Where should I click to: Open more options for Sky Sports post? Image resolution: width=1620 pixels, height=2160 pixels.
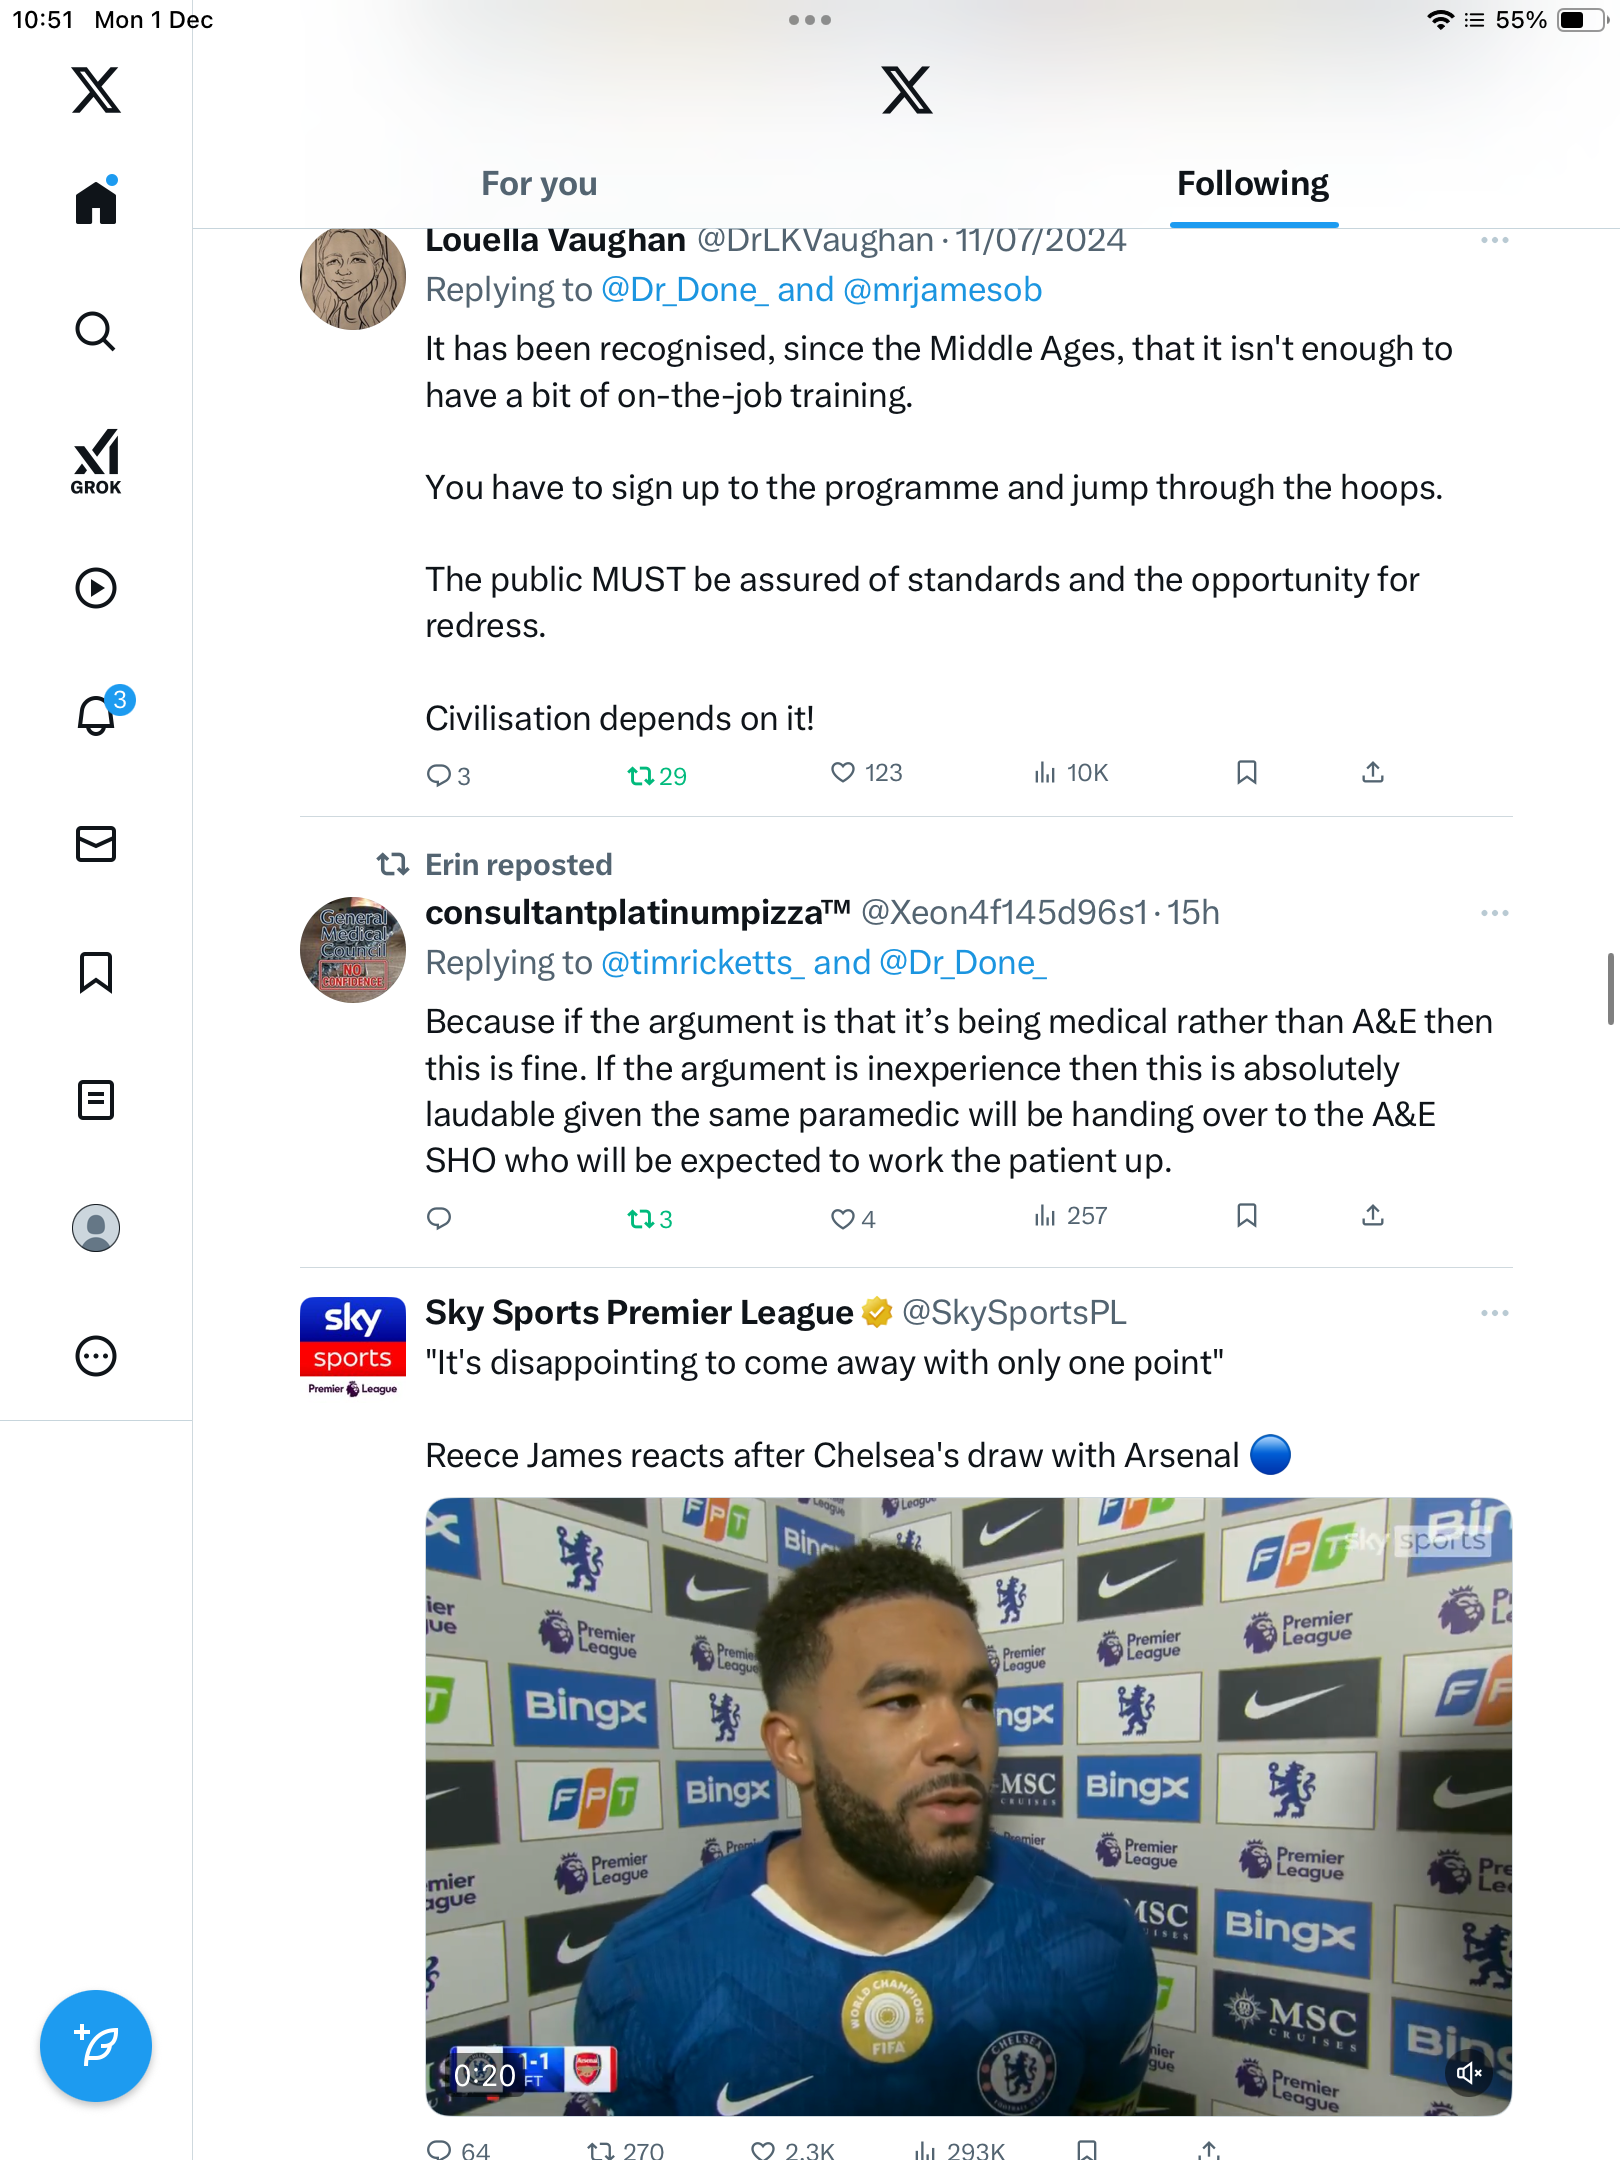(1494, 1313)
